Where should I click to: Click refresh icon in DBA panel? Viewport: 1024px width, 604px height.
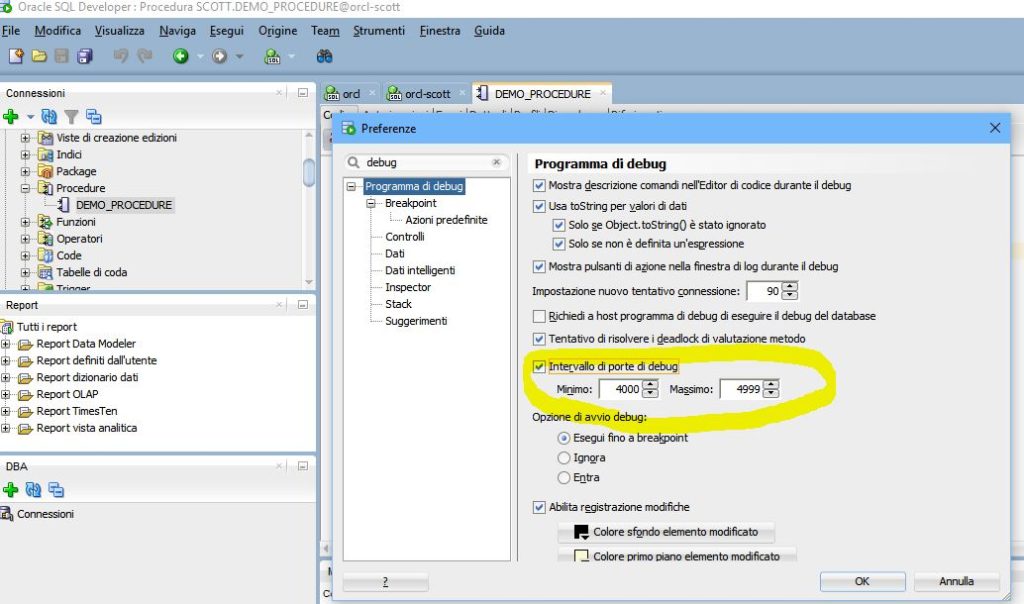click(x=33, y=489)
